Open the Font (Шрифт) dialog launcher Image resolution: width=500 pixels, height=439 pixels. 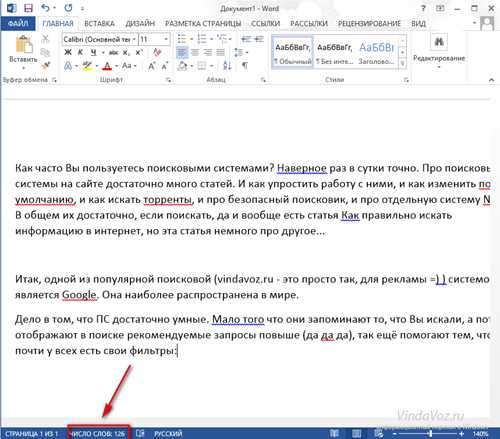point(169,80)
